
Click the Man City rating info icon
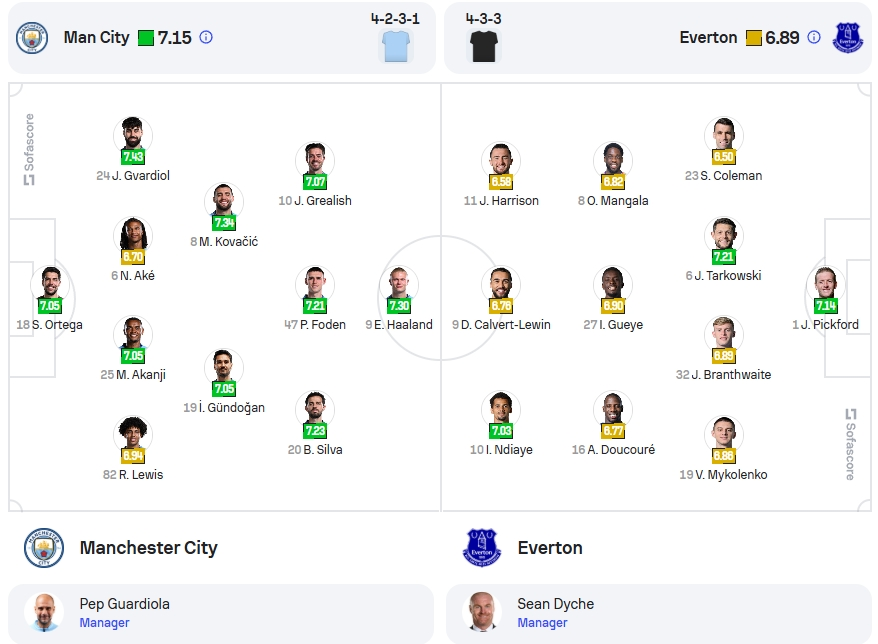point(206,38)
